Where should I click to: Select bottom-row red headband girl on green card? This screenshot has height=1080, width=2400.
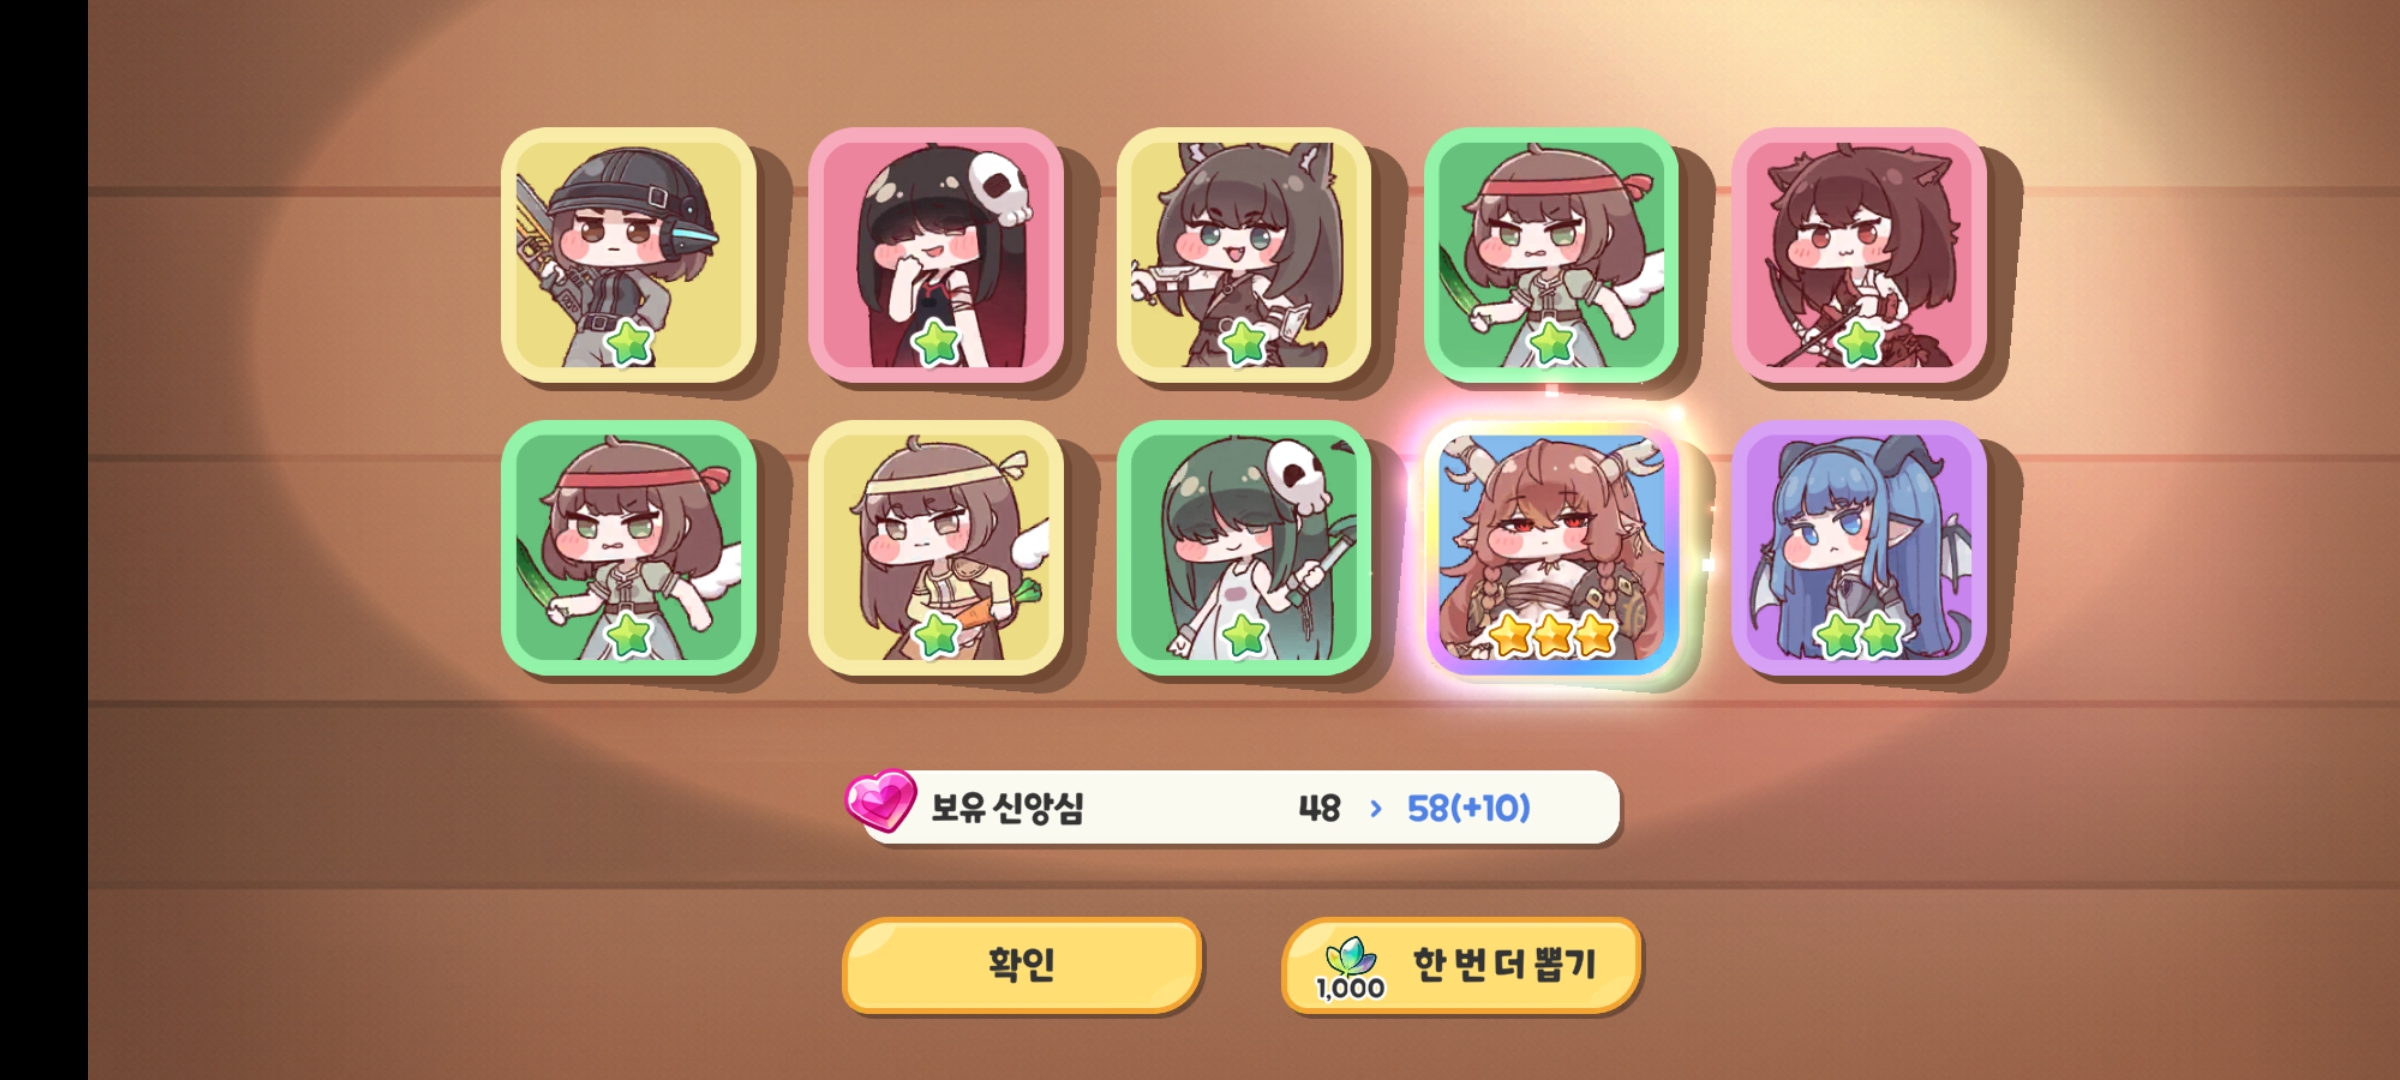coord(628,548)
